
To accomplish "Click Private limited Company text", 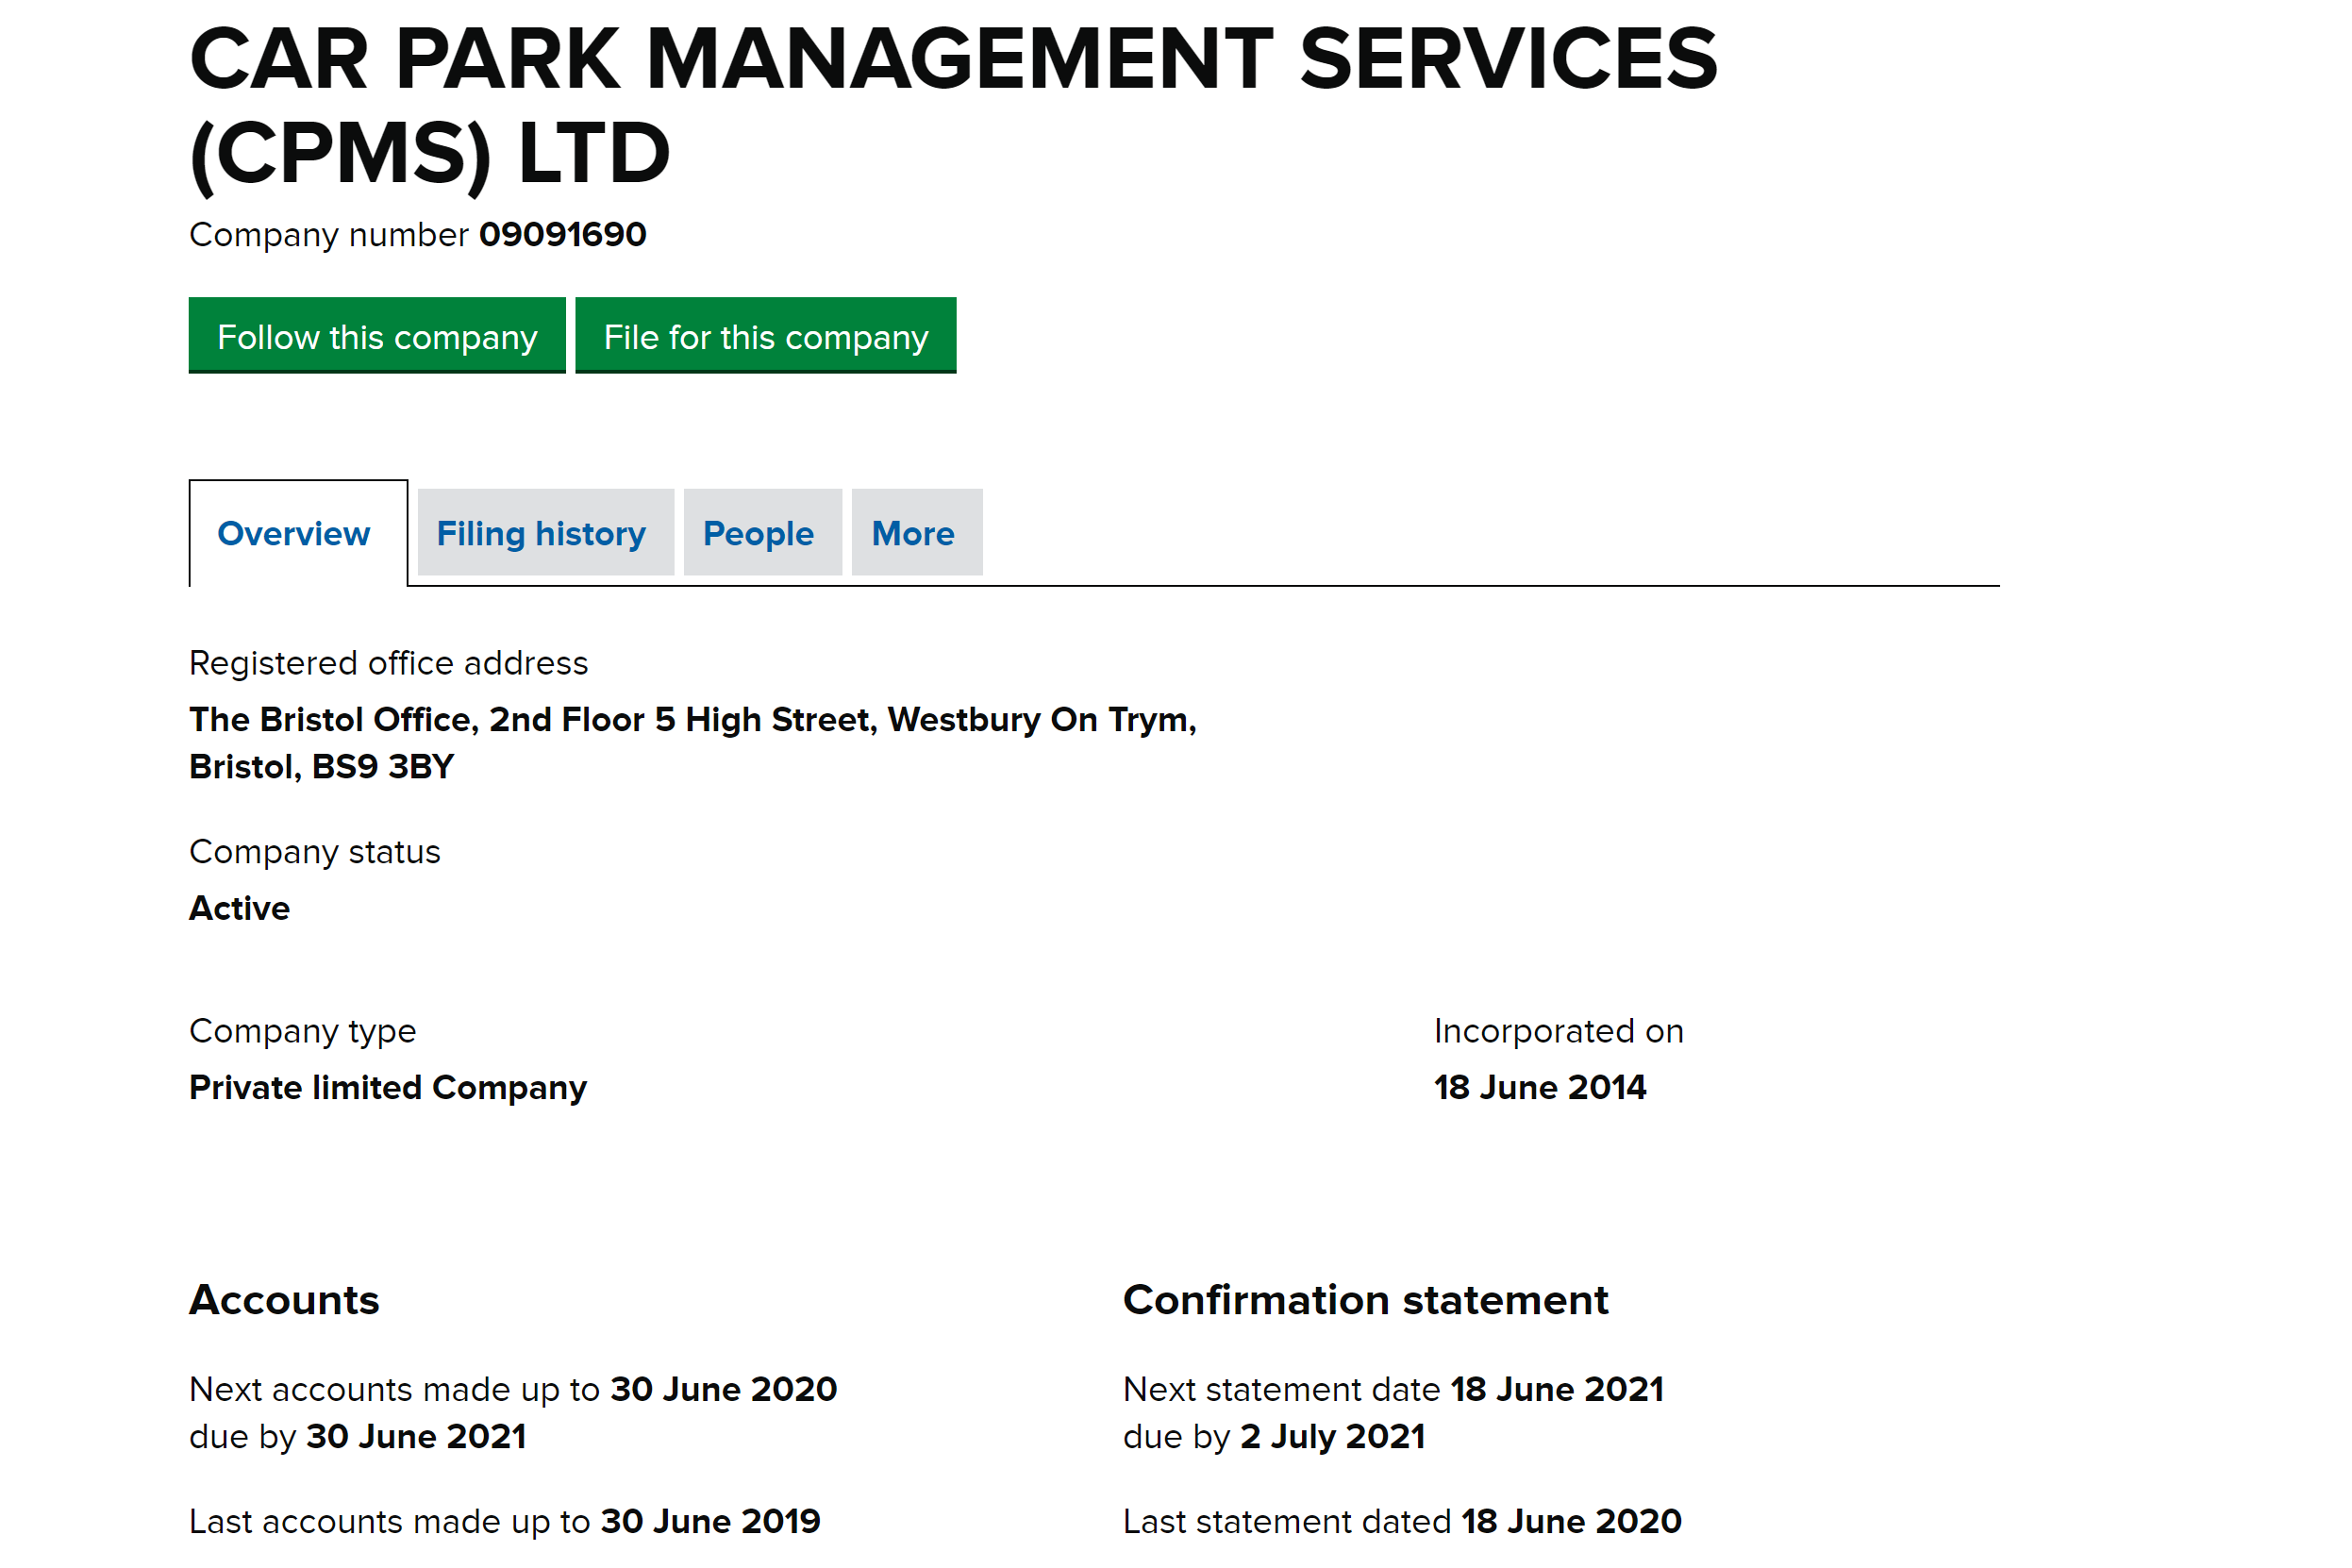I will (x=388, y=1088).
